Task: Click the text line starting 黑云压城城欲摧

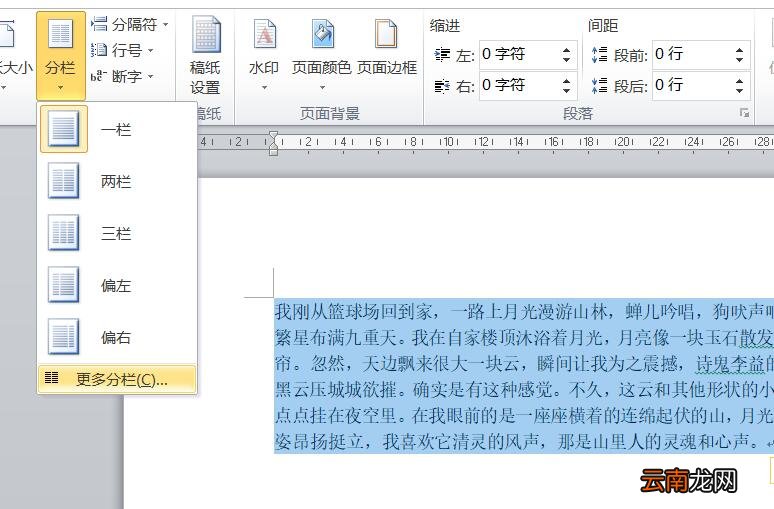Action: tap(524, 390)
